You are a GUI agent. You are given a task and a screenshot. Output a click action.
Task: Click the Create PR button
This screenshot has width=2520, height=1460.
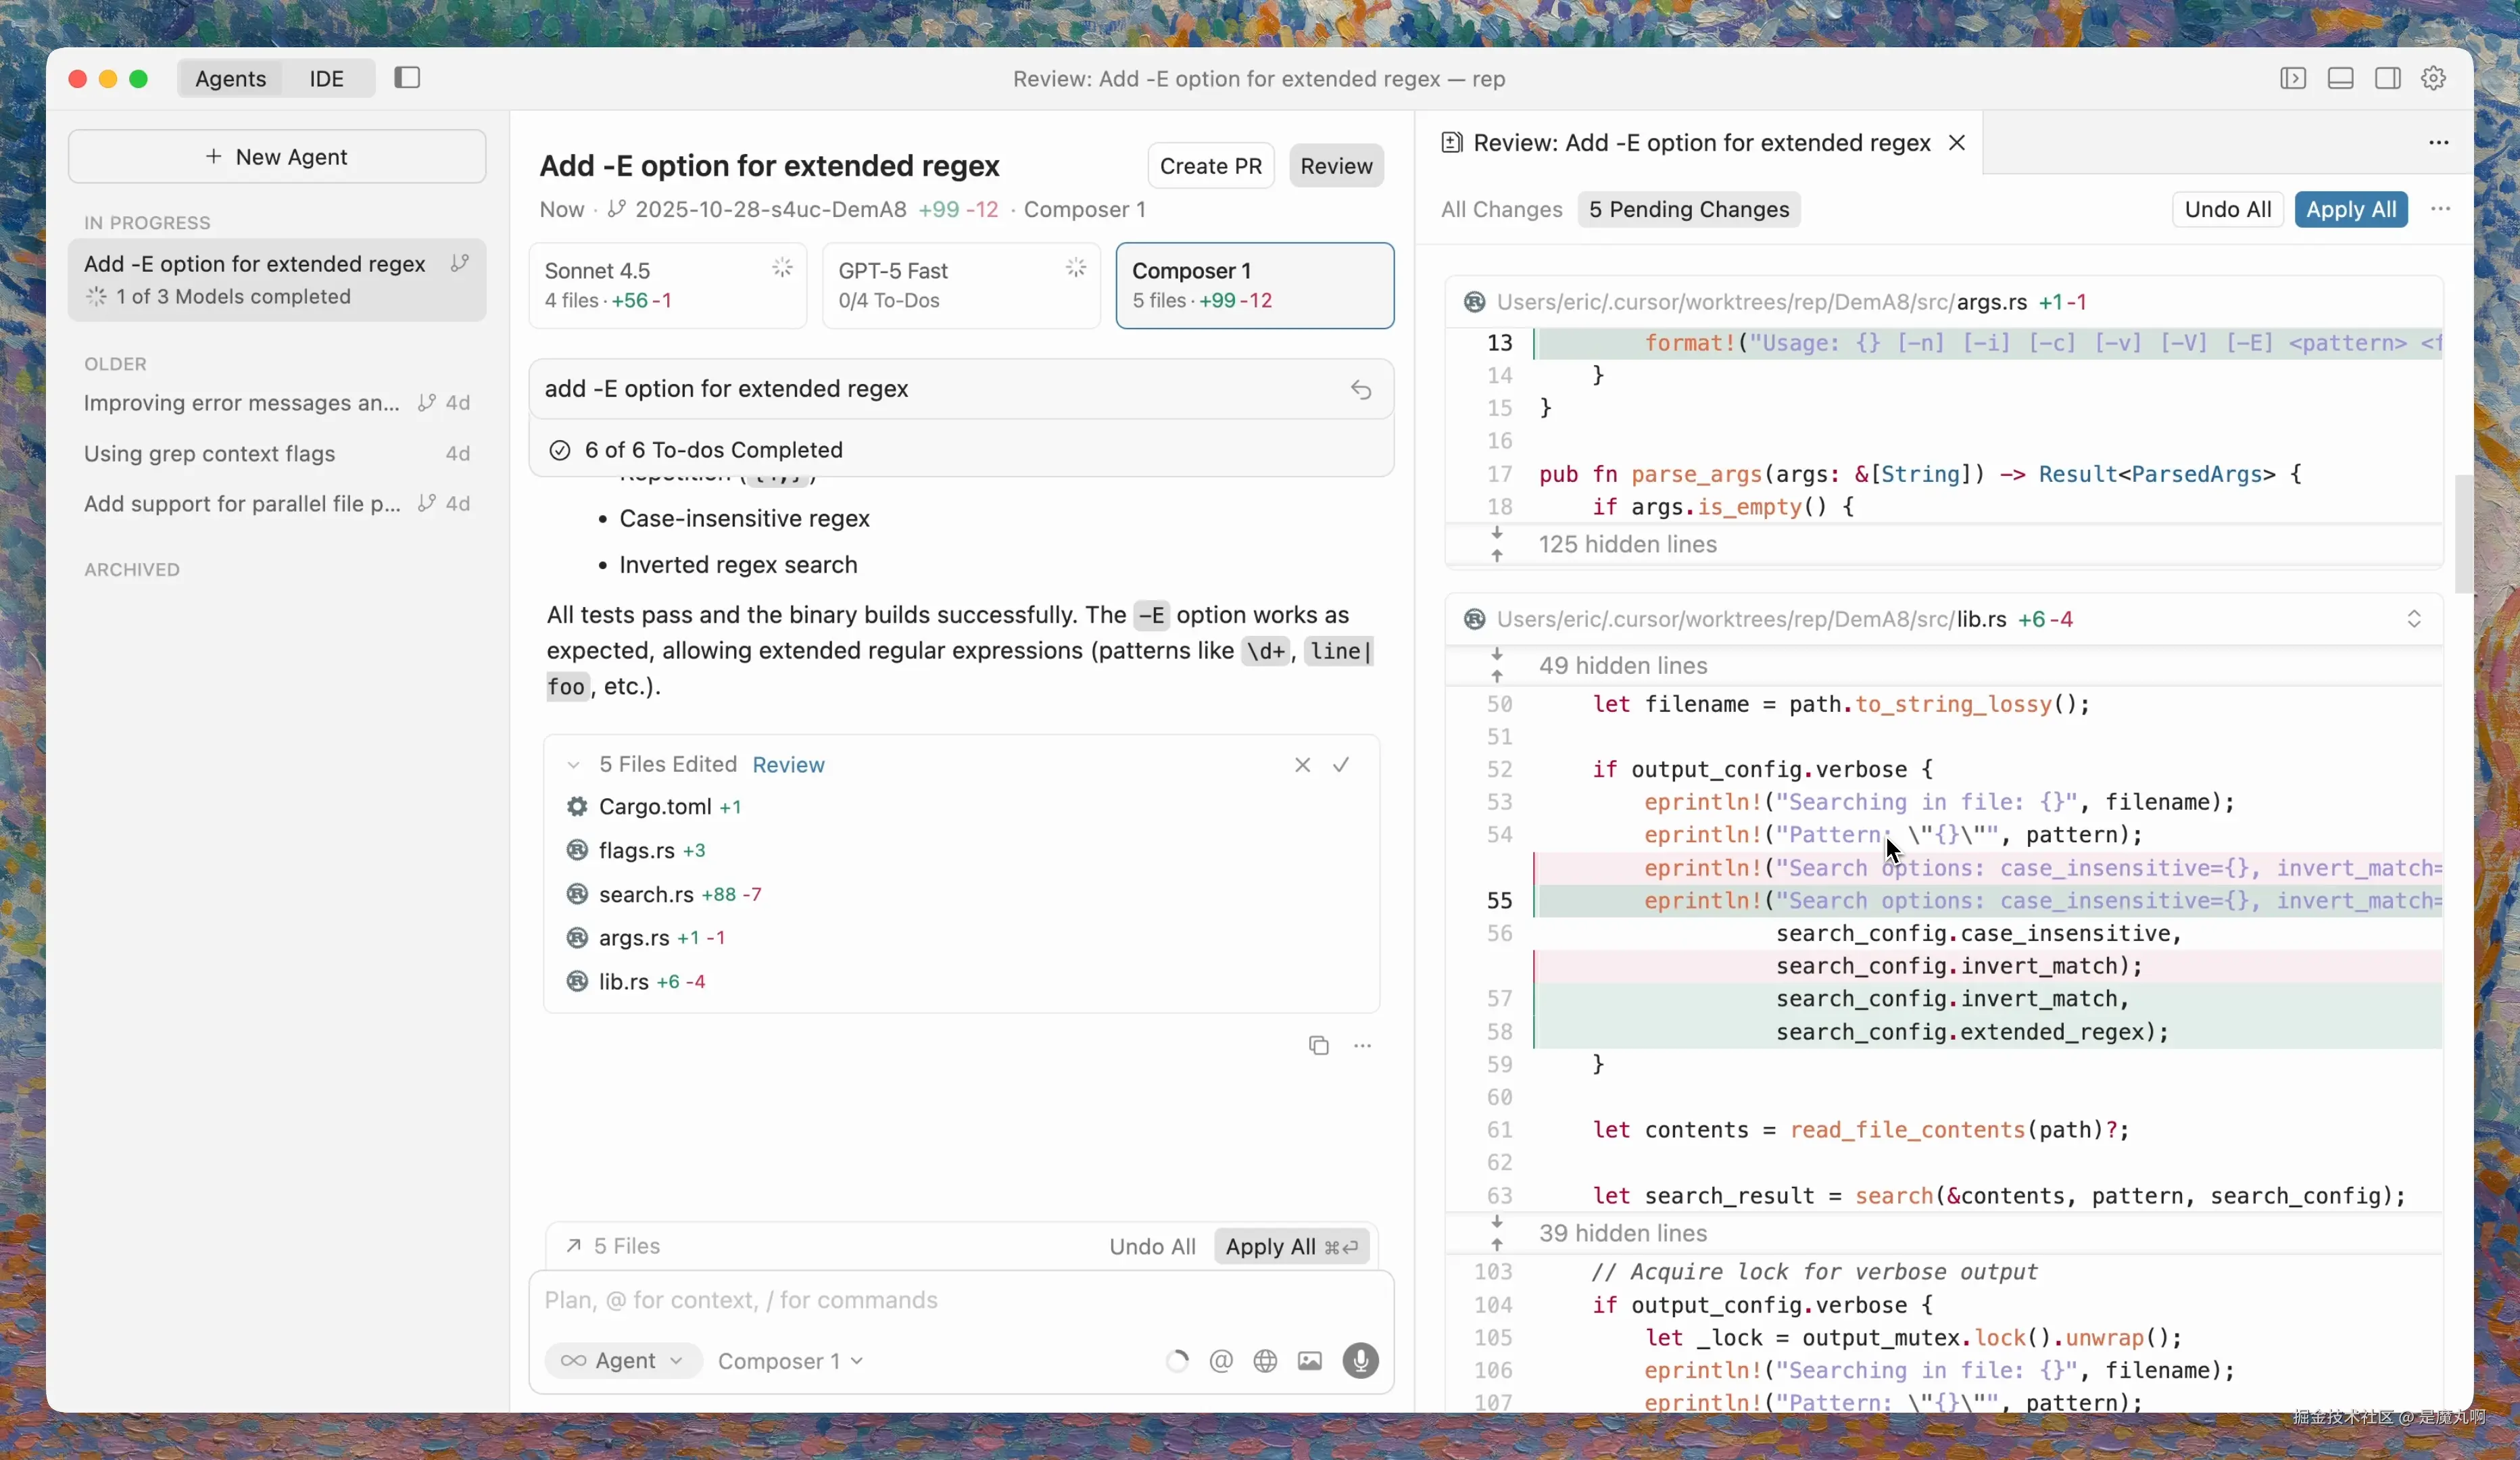point(1210,166)
